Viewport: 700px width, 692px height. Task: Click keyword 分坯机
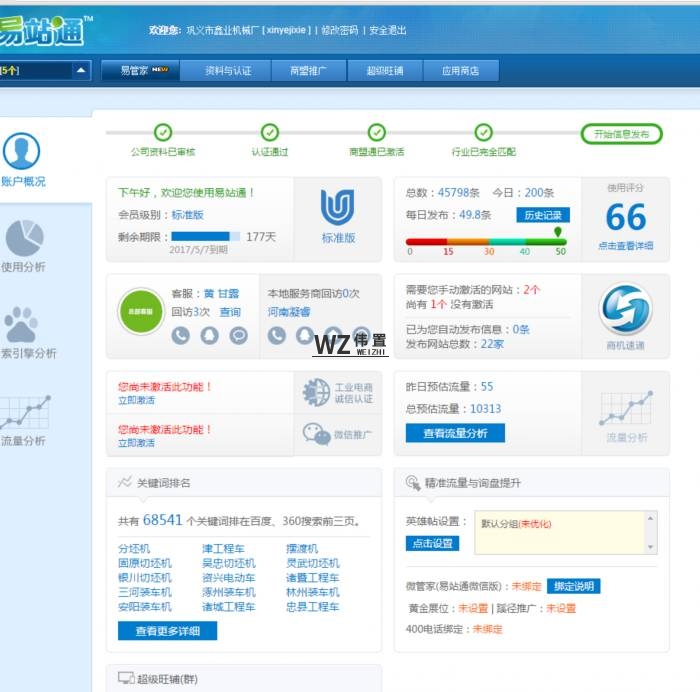[x=134, y=548]
